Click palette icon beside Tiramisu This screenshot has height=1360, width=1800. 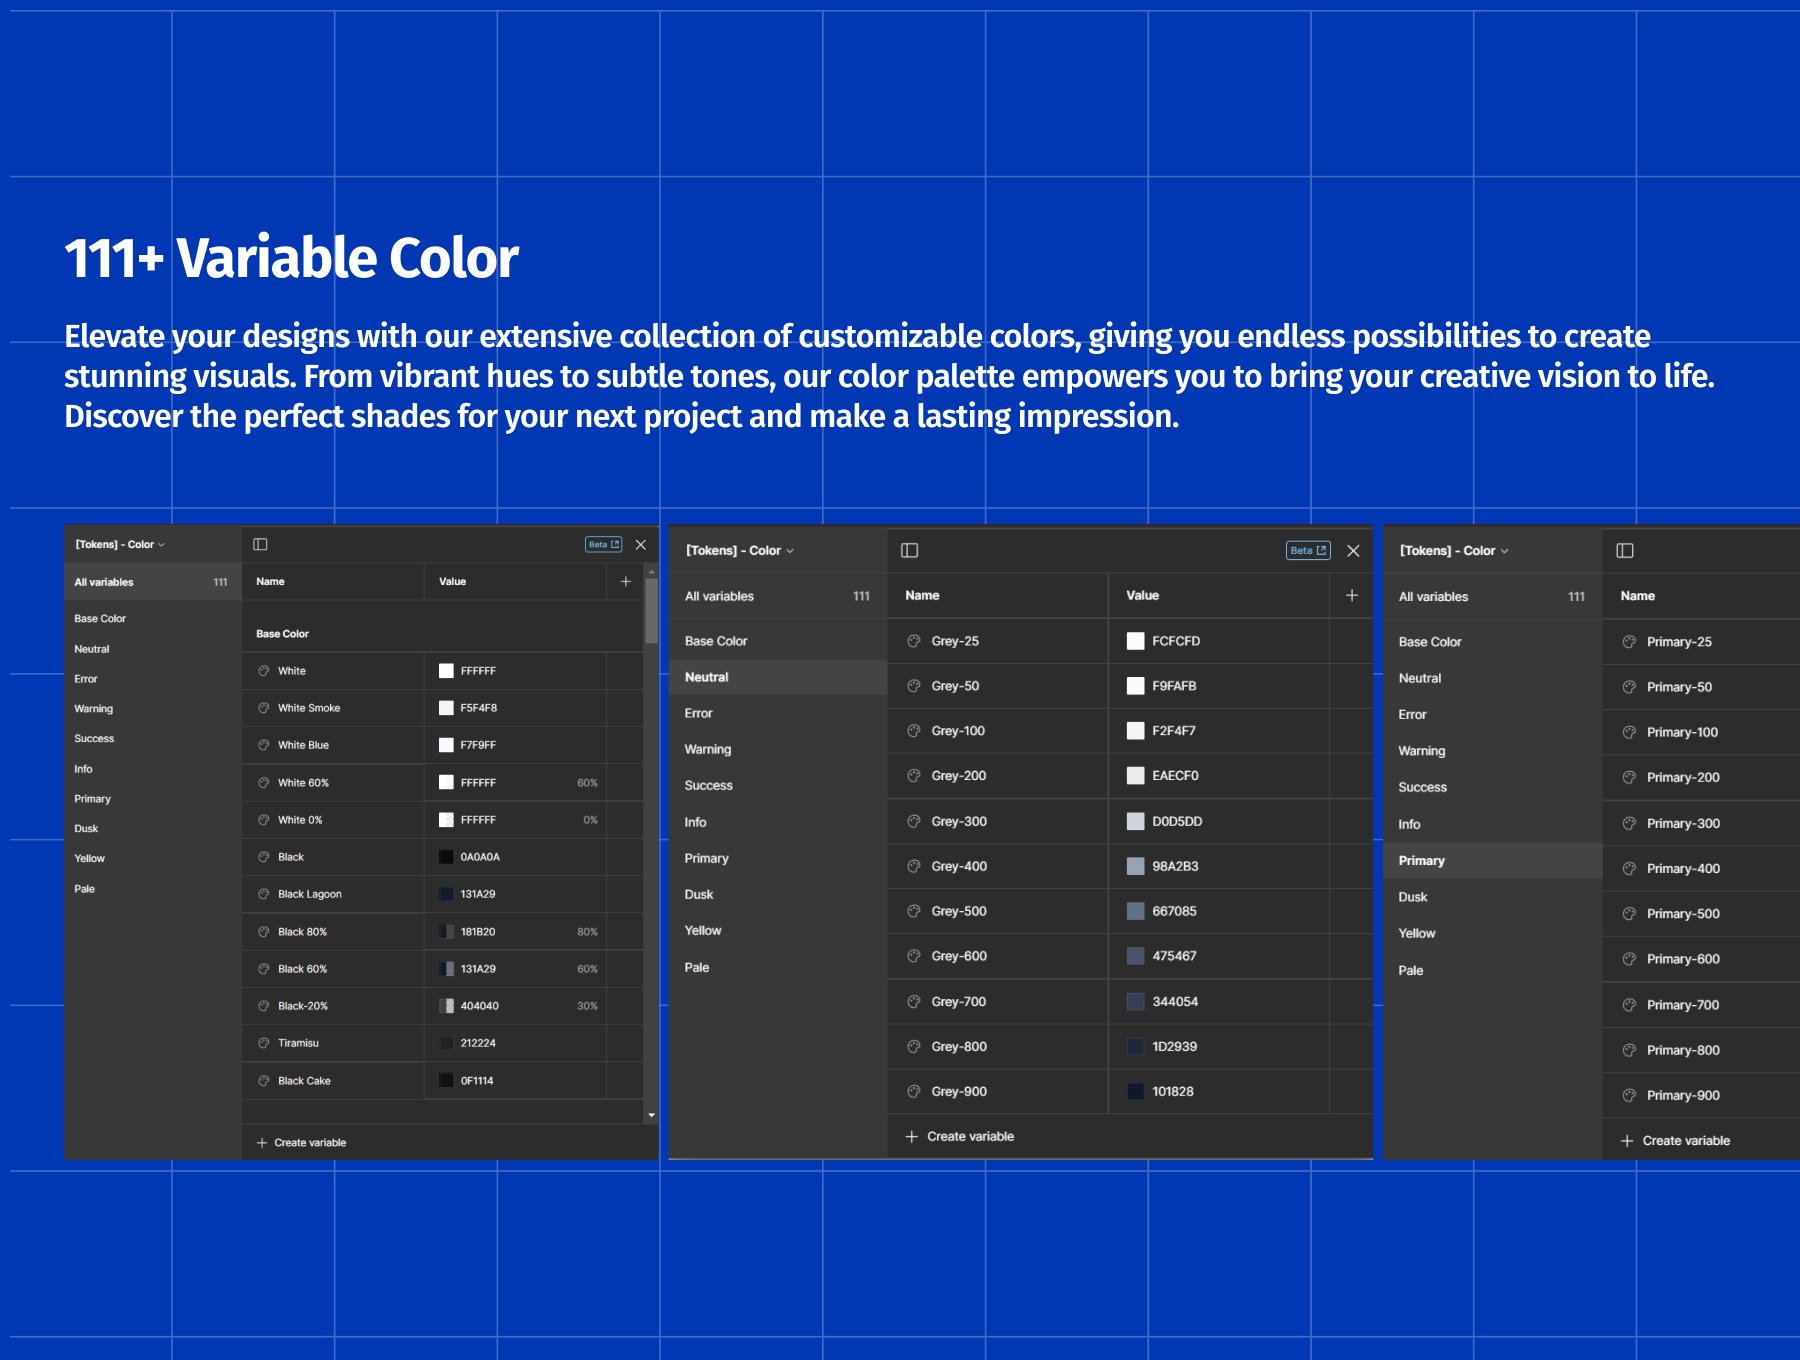point(264,1043)
